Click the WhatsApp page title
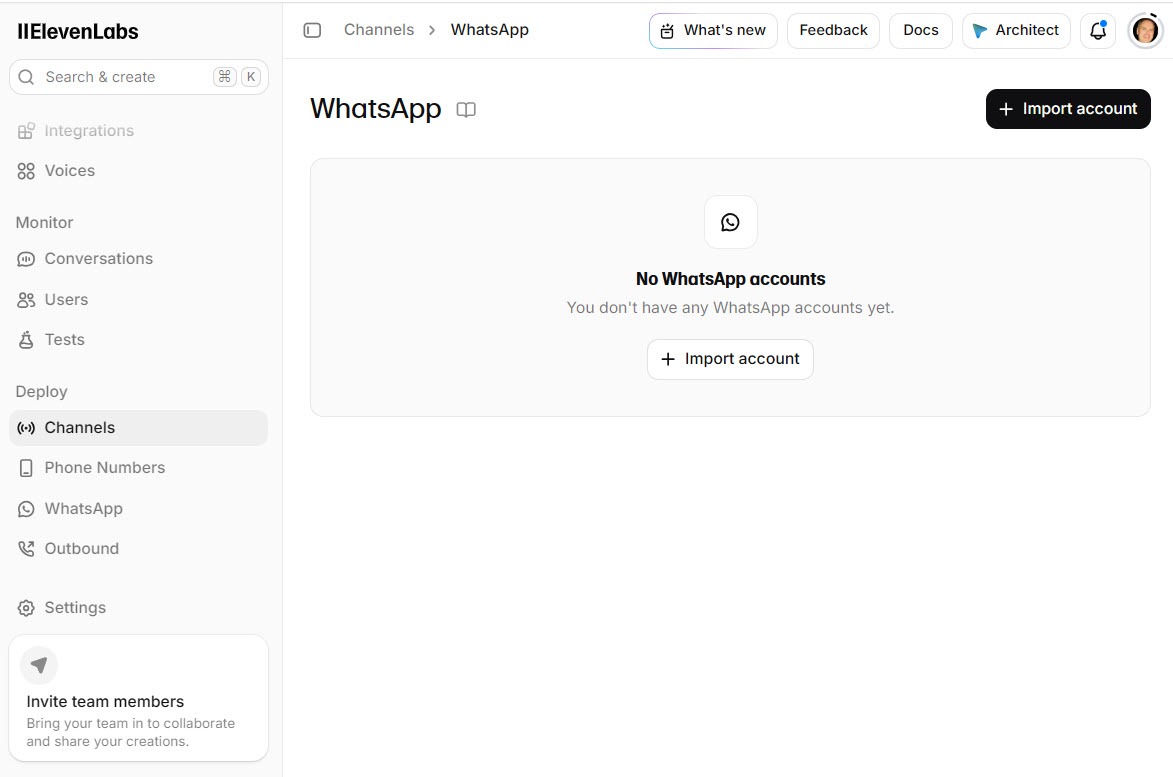 pyautogui.click(x=376, y=109)
